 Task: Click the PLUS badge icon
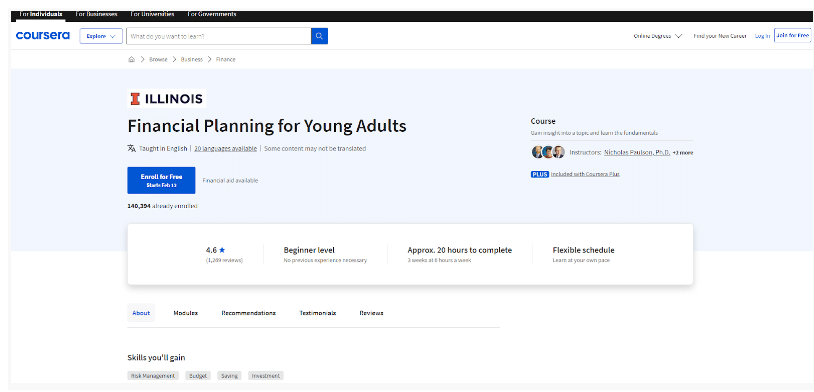(540, 174)
